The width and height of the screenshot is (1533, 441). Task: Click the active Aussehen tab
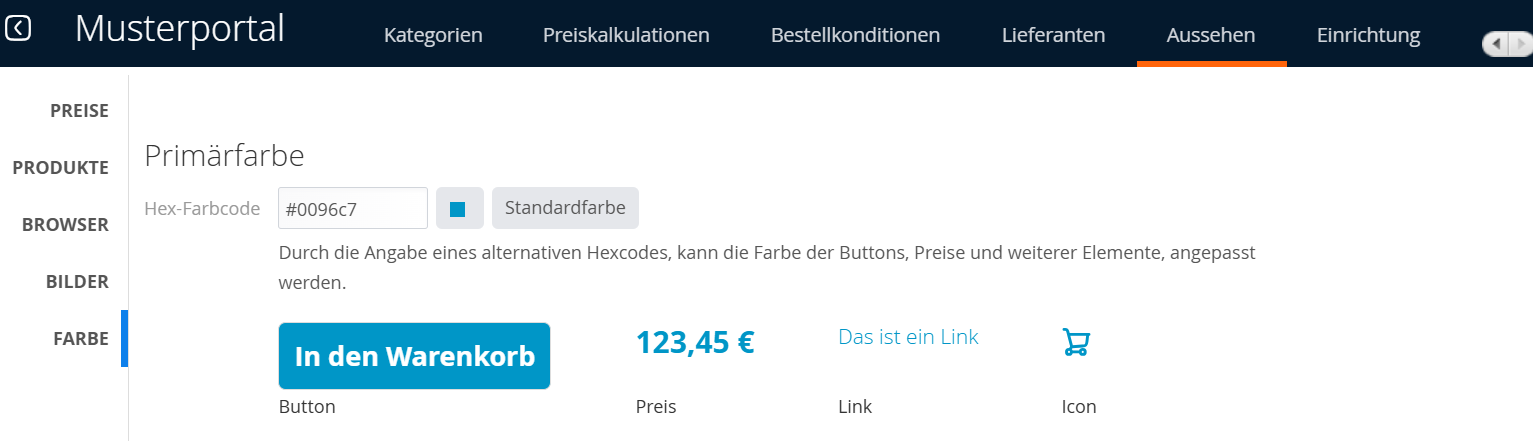point(1211,35)
